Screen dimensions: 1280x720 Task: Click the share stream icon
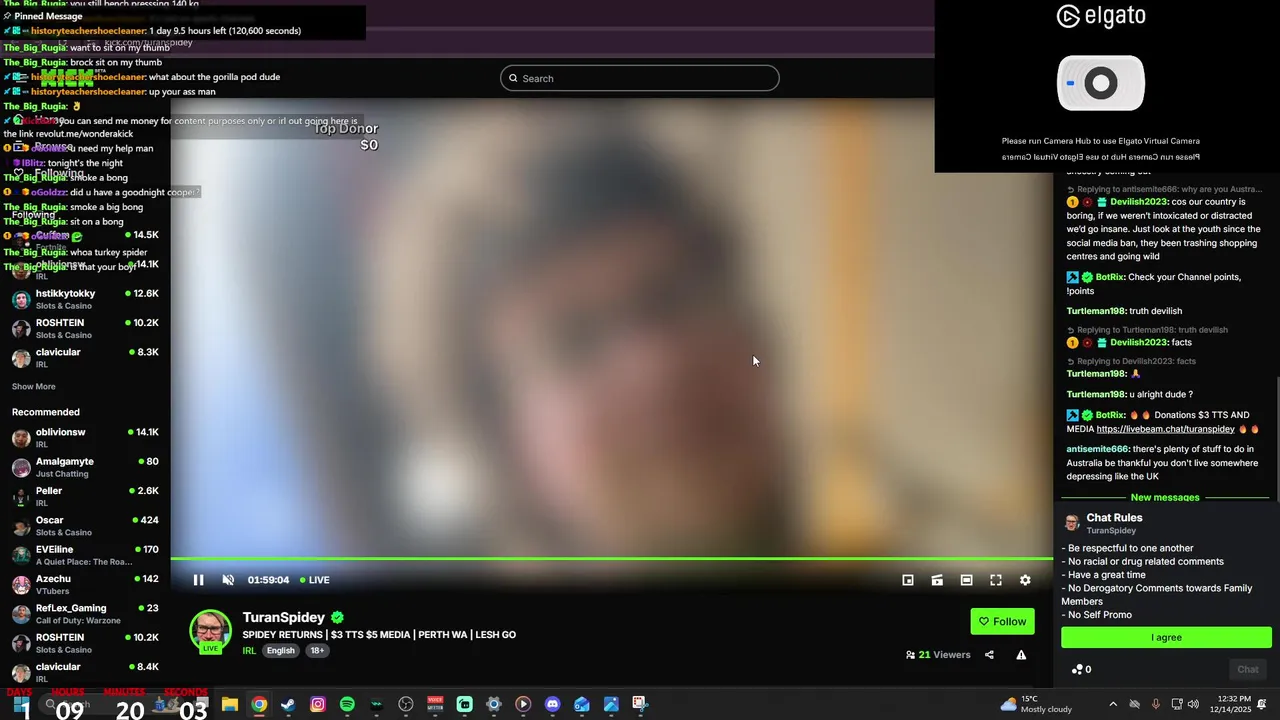[x=989, y=655]
